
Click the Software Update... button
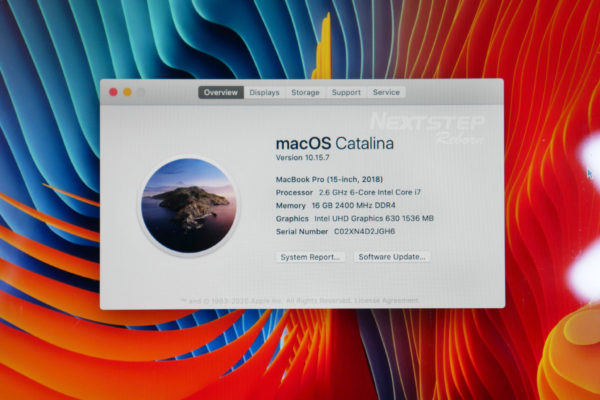point(392,257)
